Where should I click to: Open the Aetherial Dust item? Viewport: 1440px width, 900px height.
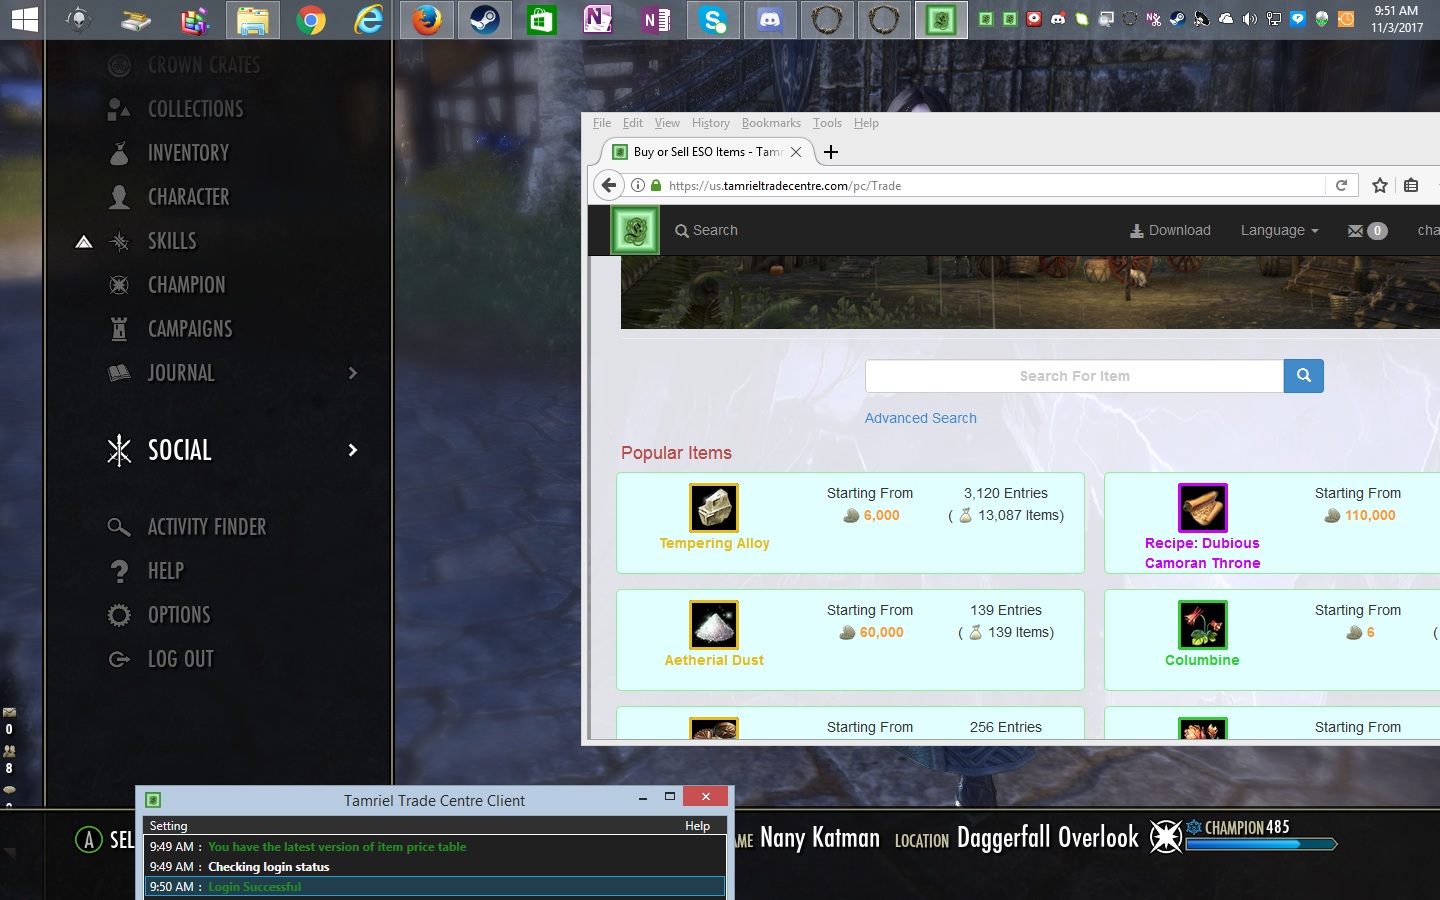[714, 660]
